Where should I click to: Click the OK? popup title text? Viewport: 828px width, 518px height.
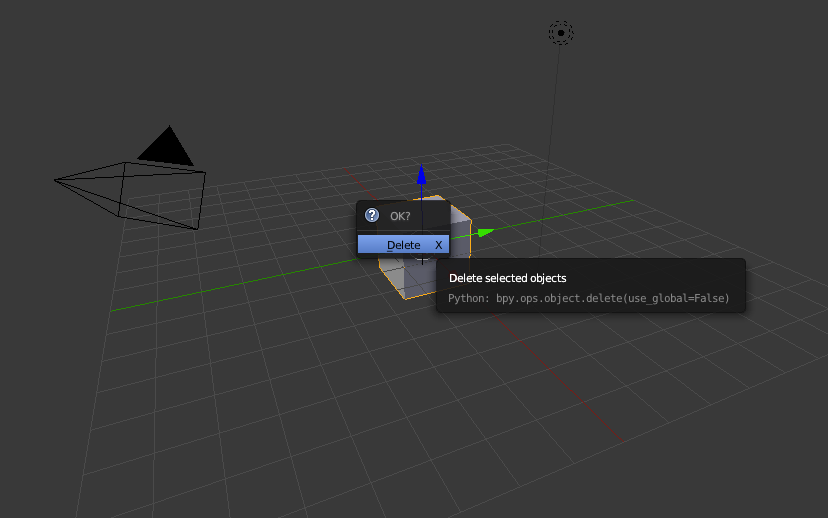click(x=400, y=216)
